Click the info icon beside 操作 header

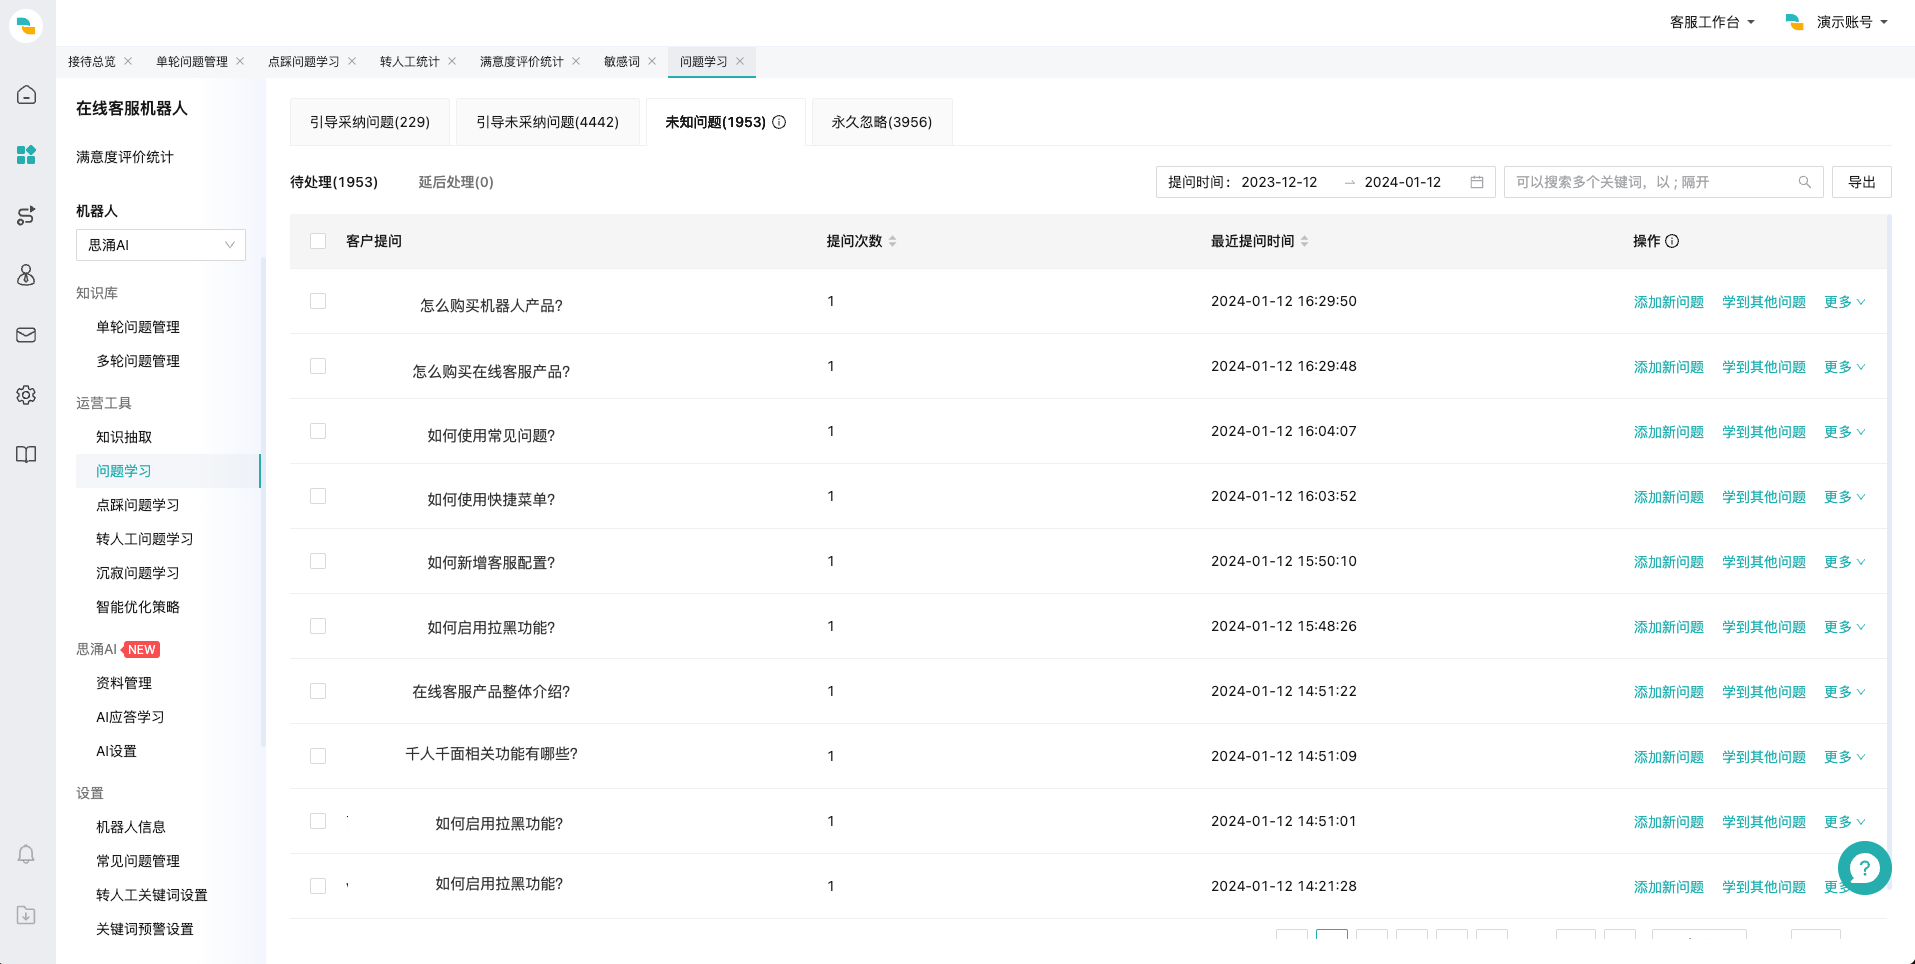(x=1672, y=241)
